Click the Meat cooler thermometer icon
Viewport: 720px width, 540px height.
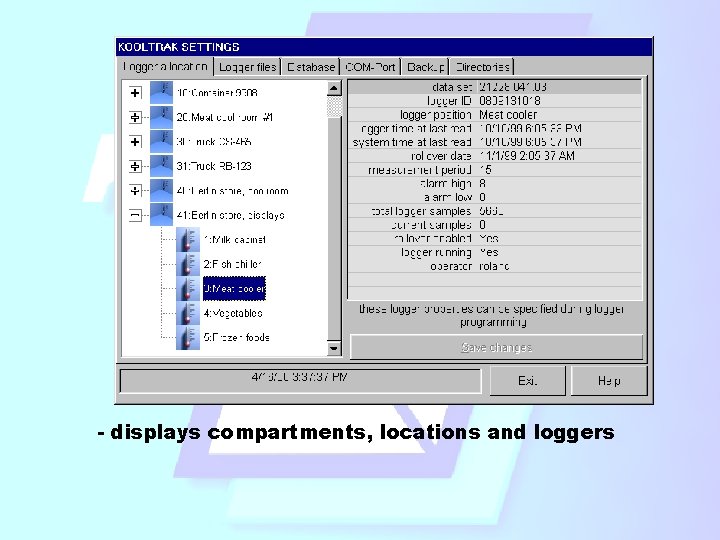(x=188, y=289)
